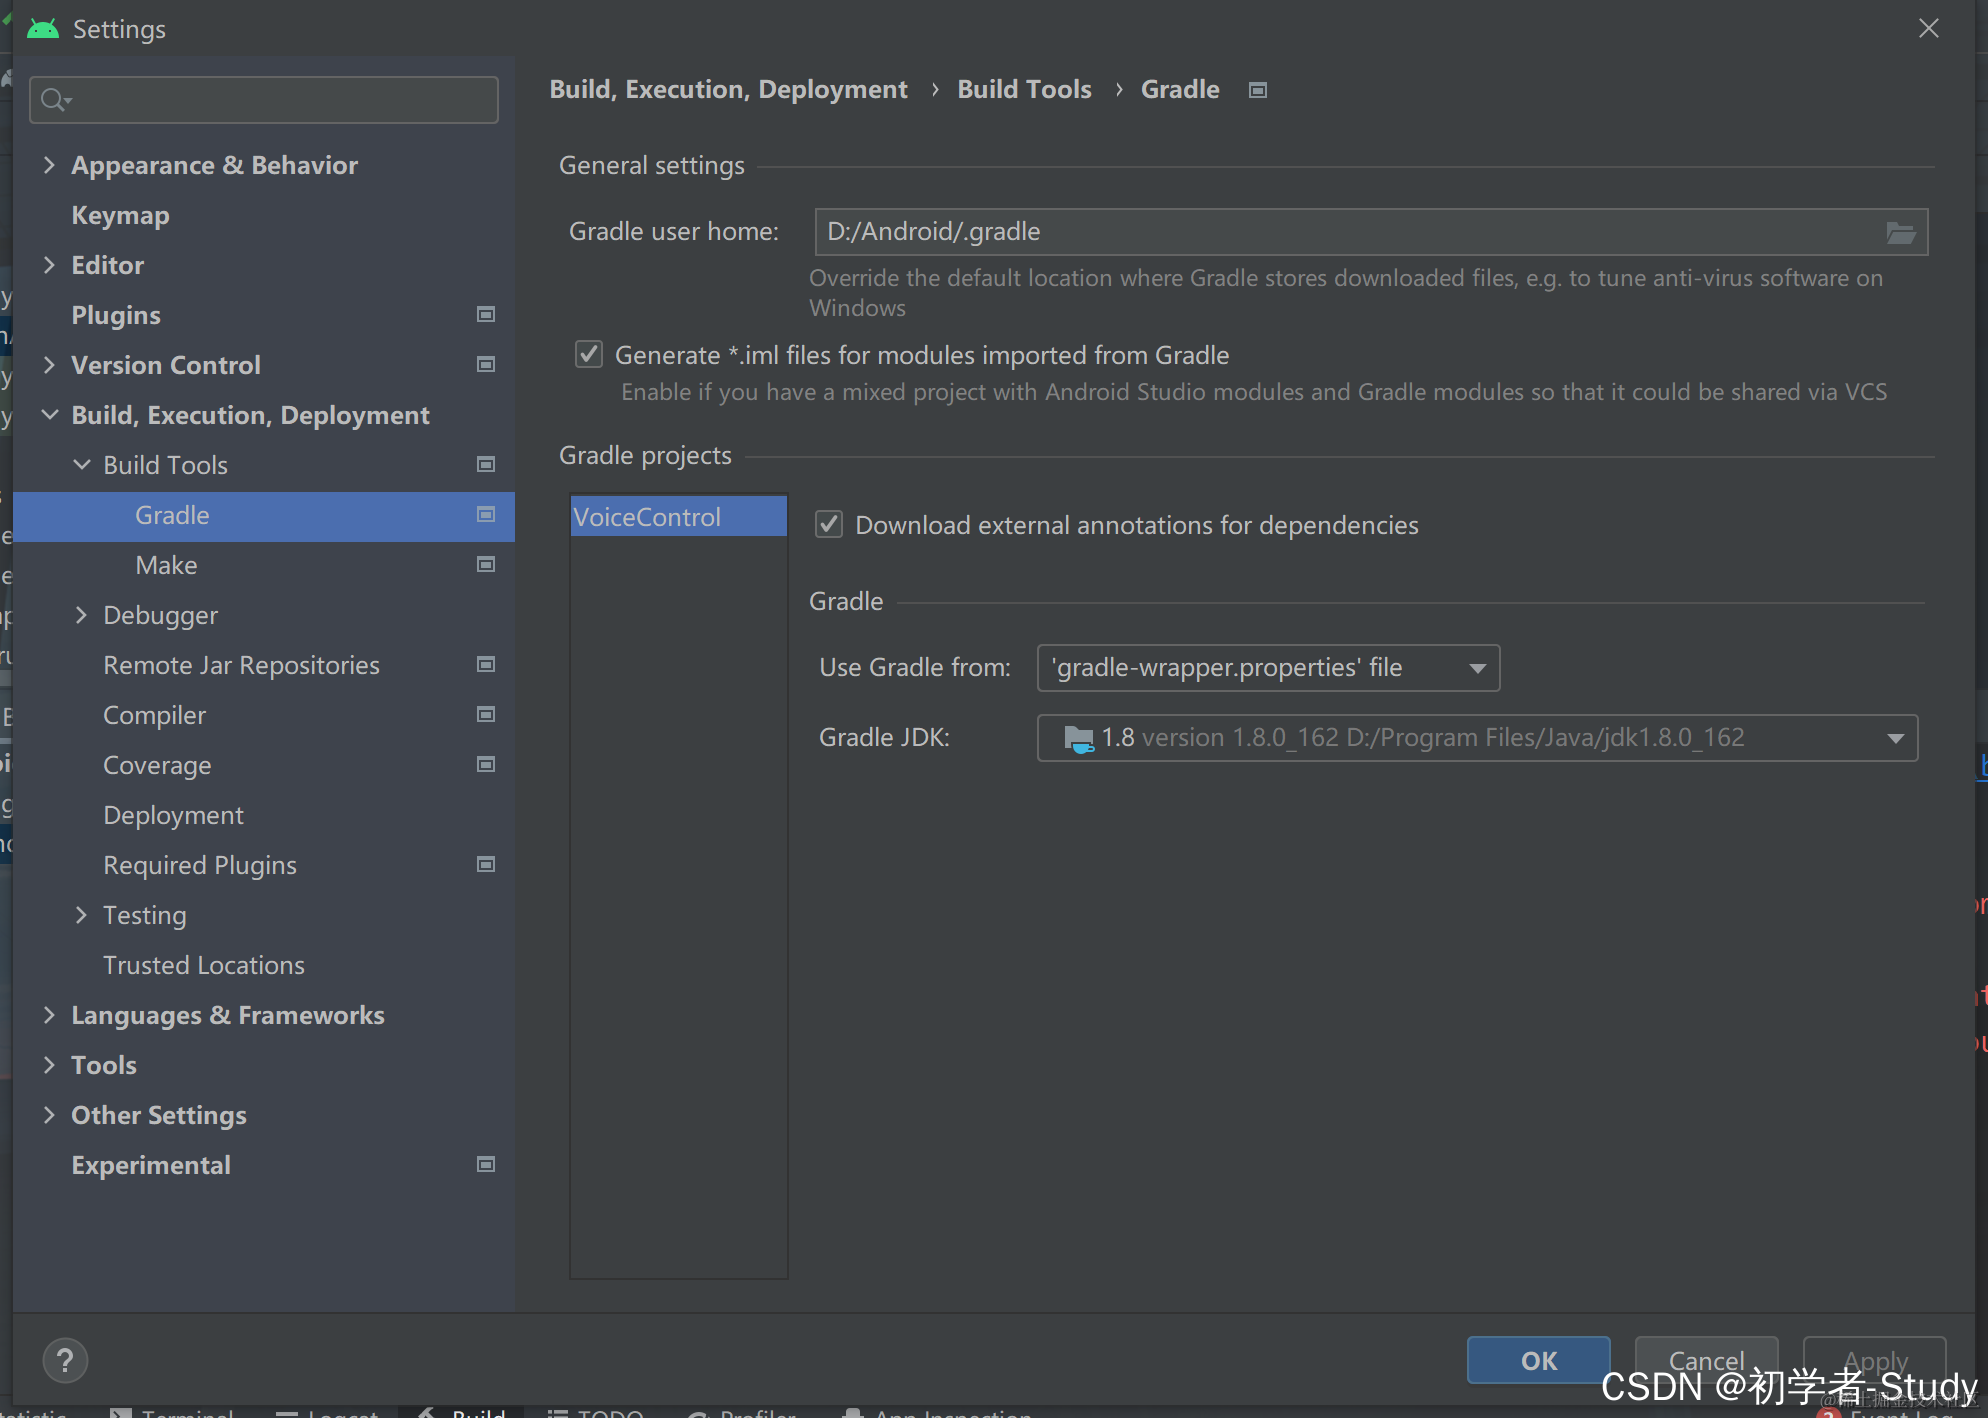Collapse the Build Tools tree node
This screenshot has height=1418, width=1988.
point(82,465)
